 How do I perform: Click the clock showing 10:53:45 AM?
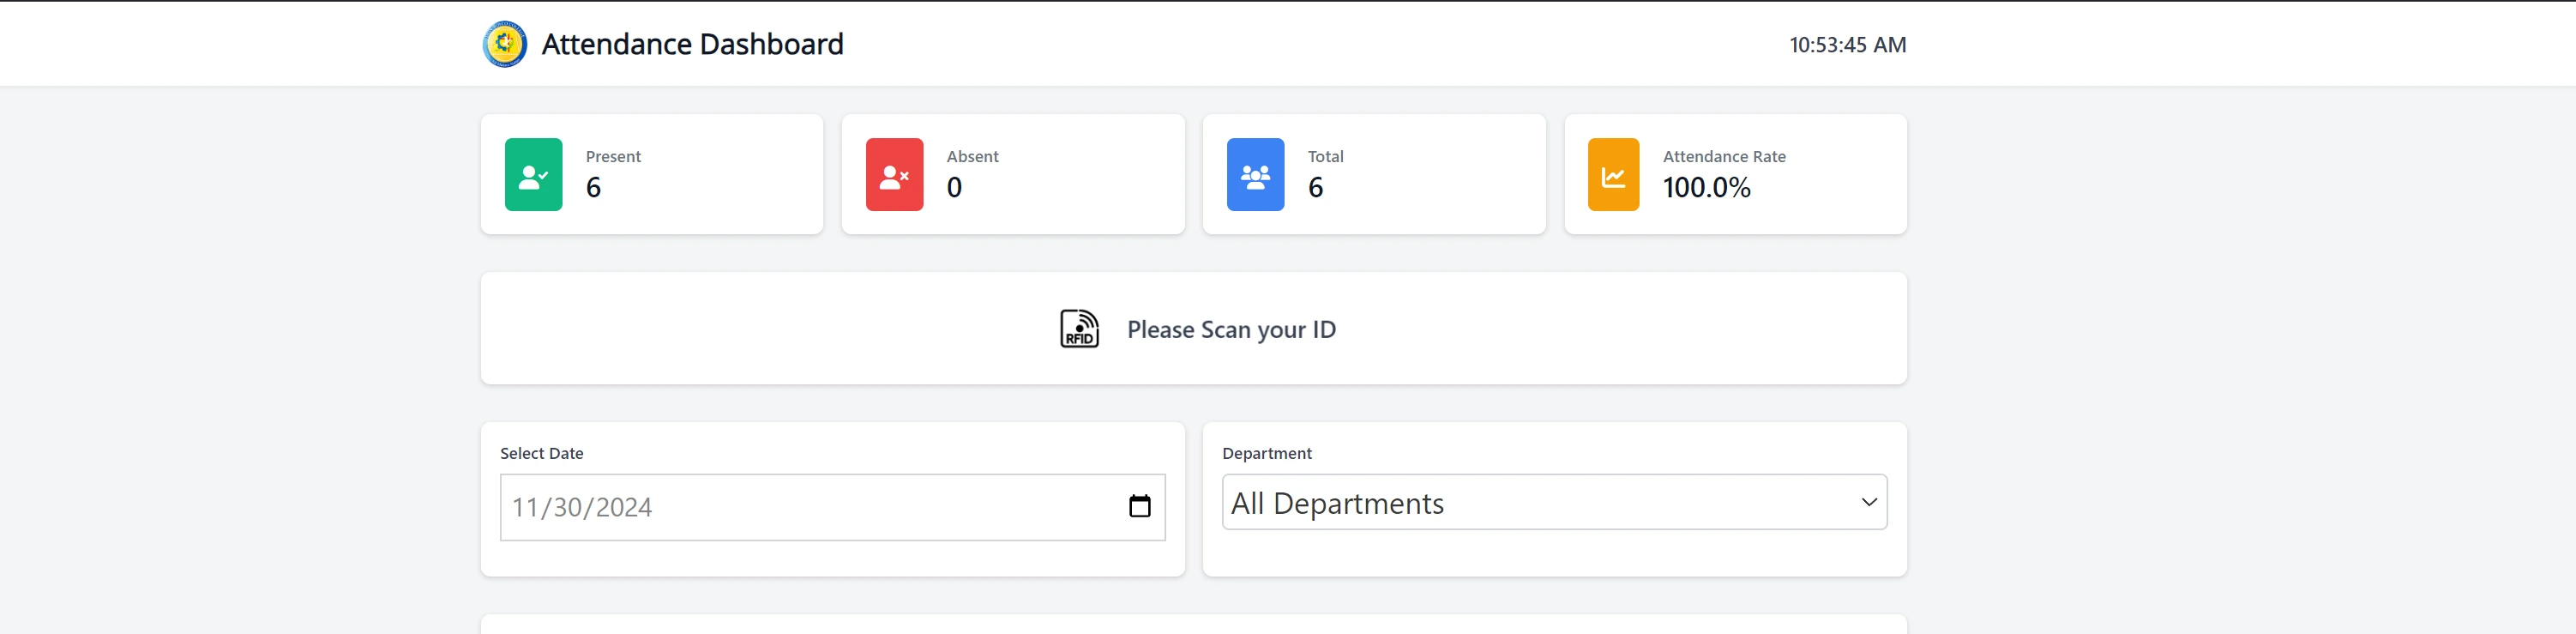point(1847,45)
